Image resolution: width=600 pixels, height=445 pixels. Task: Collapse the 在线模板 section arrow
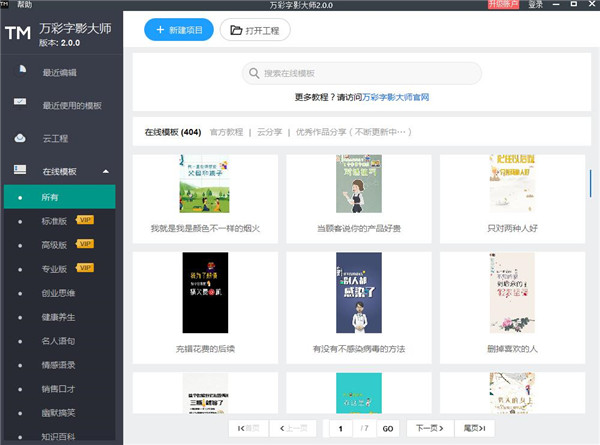point(106,171)
